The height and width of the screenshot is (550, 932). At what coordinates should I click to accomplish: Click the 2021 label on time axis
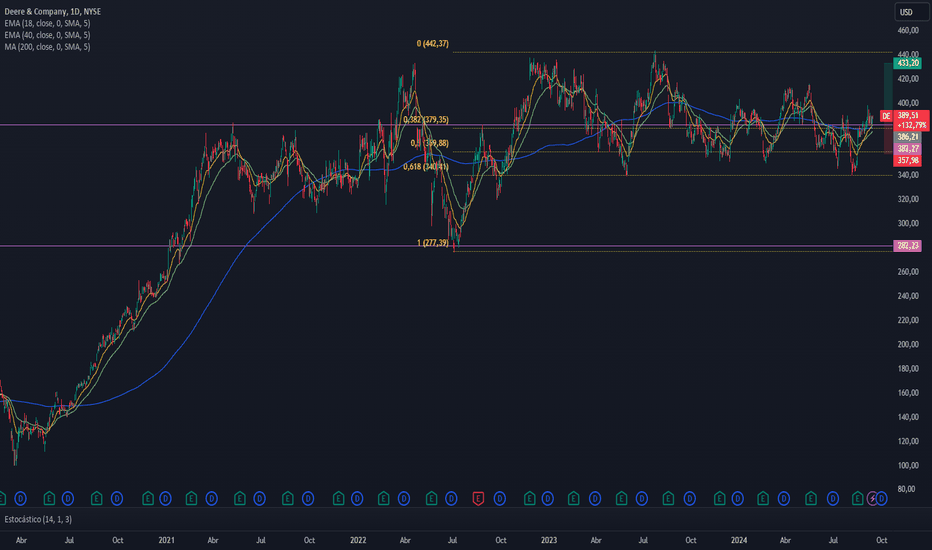coord(167,540)
